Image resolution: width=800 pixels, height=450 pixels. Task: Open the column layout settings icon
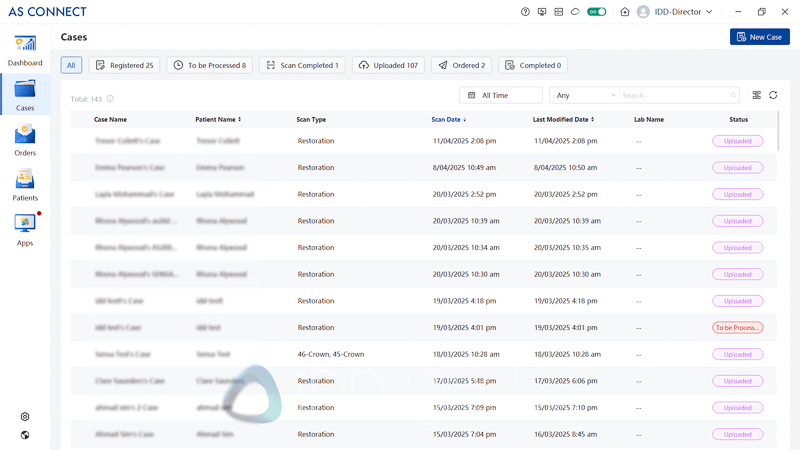[x=757, y=95]
